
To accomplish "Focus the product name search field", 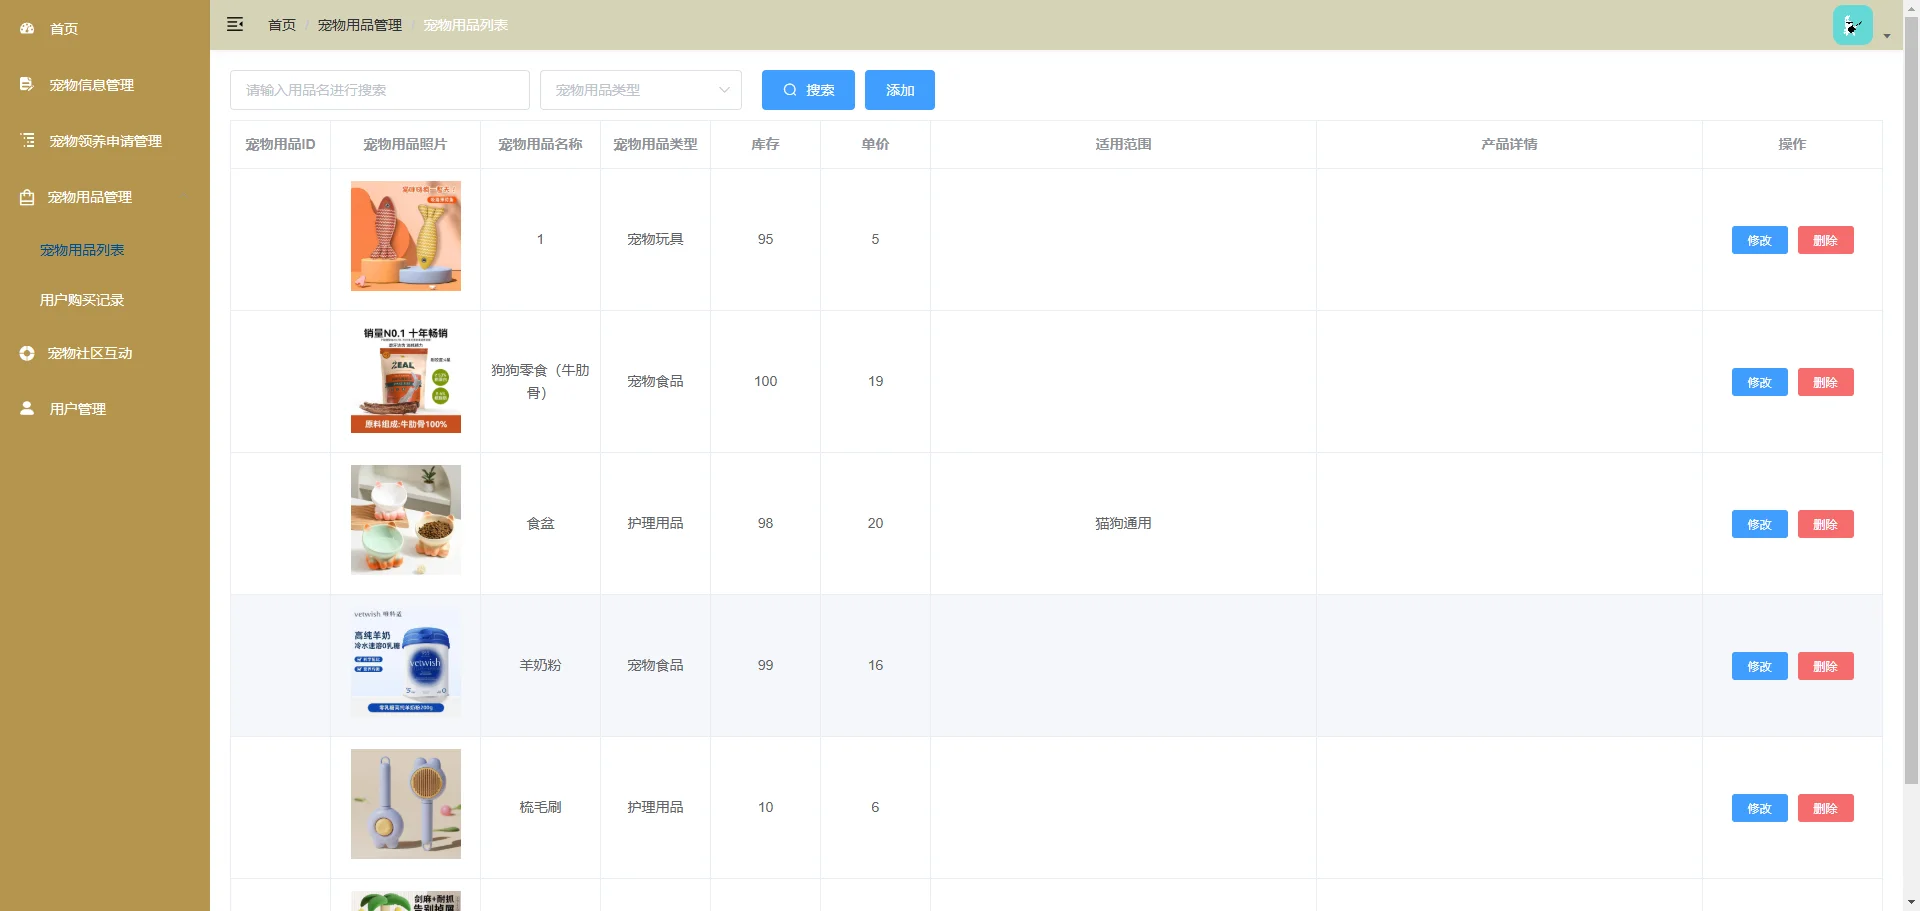I will point(380,90).
